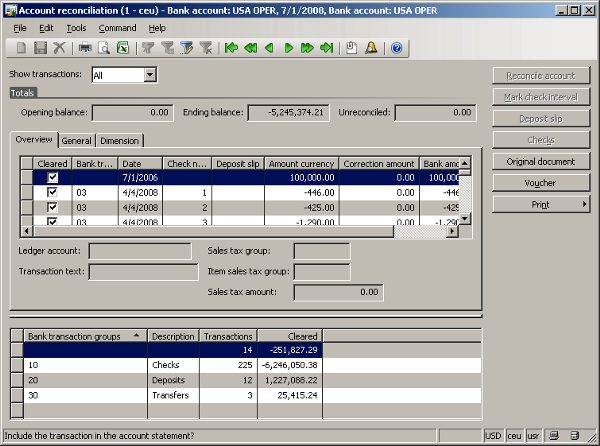600x446 pixels.
Task: Click the Ending balance field
Action: pos(289,113)
